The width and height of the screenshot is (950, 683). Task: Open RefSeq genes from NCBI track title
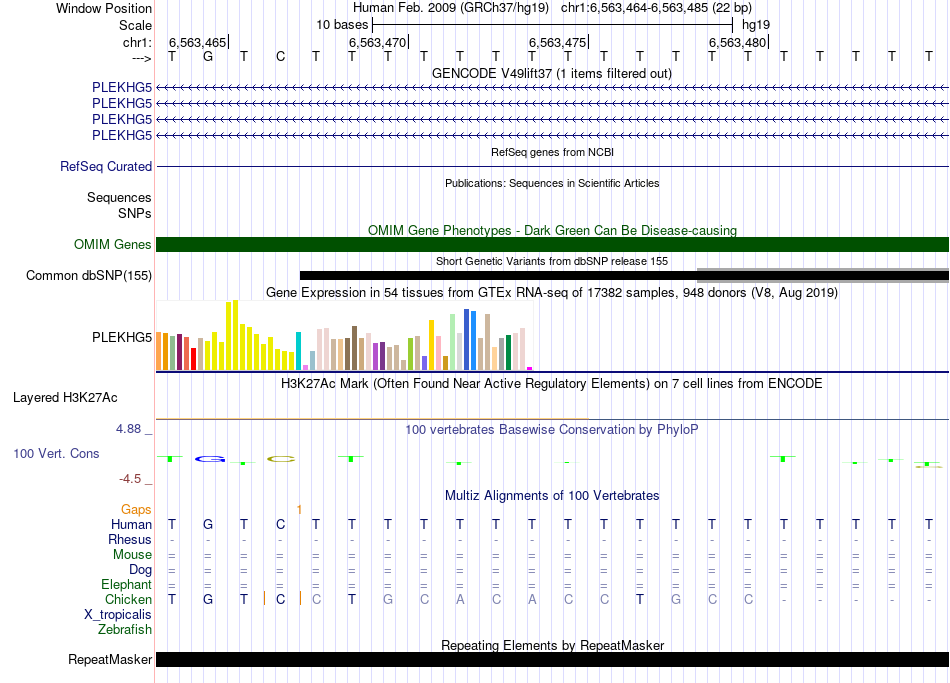(x=552, y=152)
